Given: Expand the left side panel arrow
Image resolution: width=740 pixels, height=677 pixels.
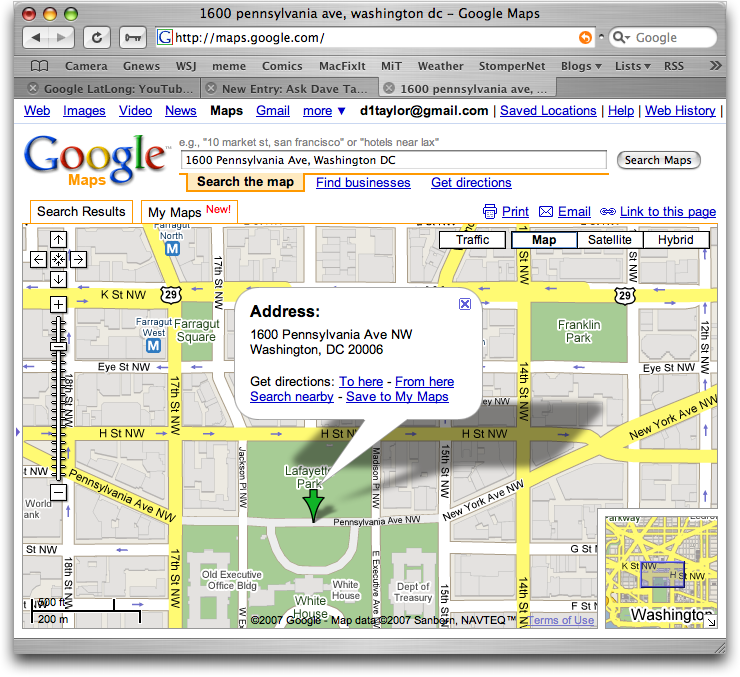Looking at the screenshot, I should (x=18, y=432).
